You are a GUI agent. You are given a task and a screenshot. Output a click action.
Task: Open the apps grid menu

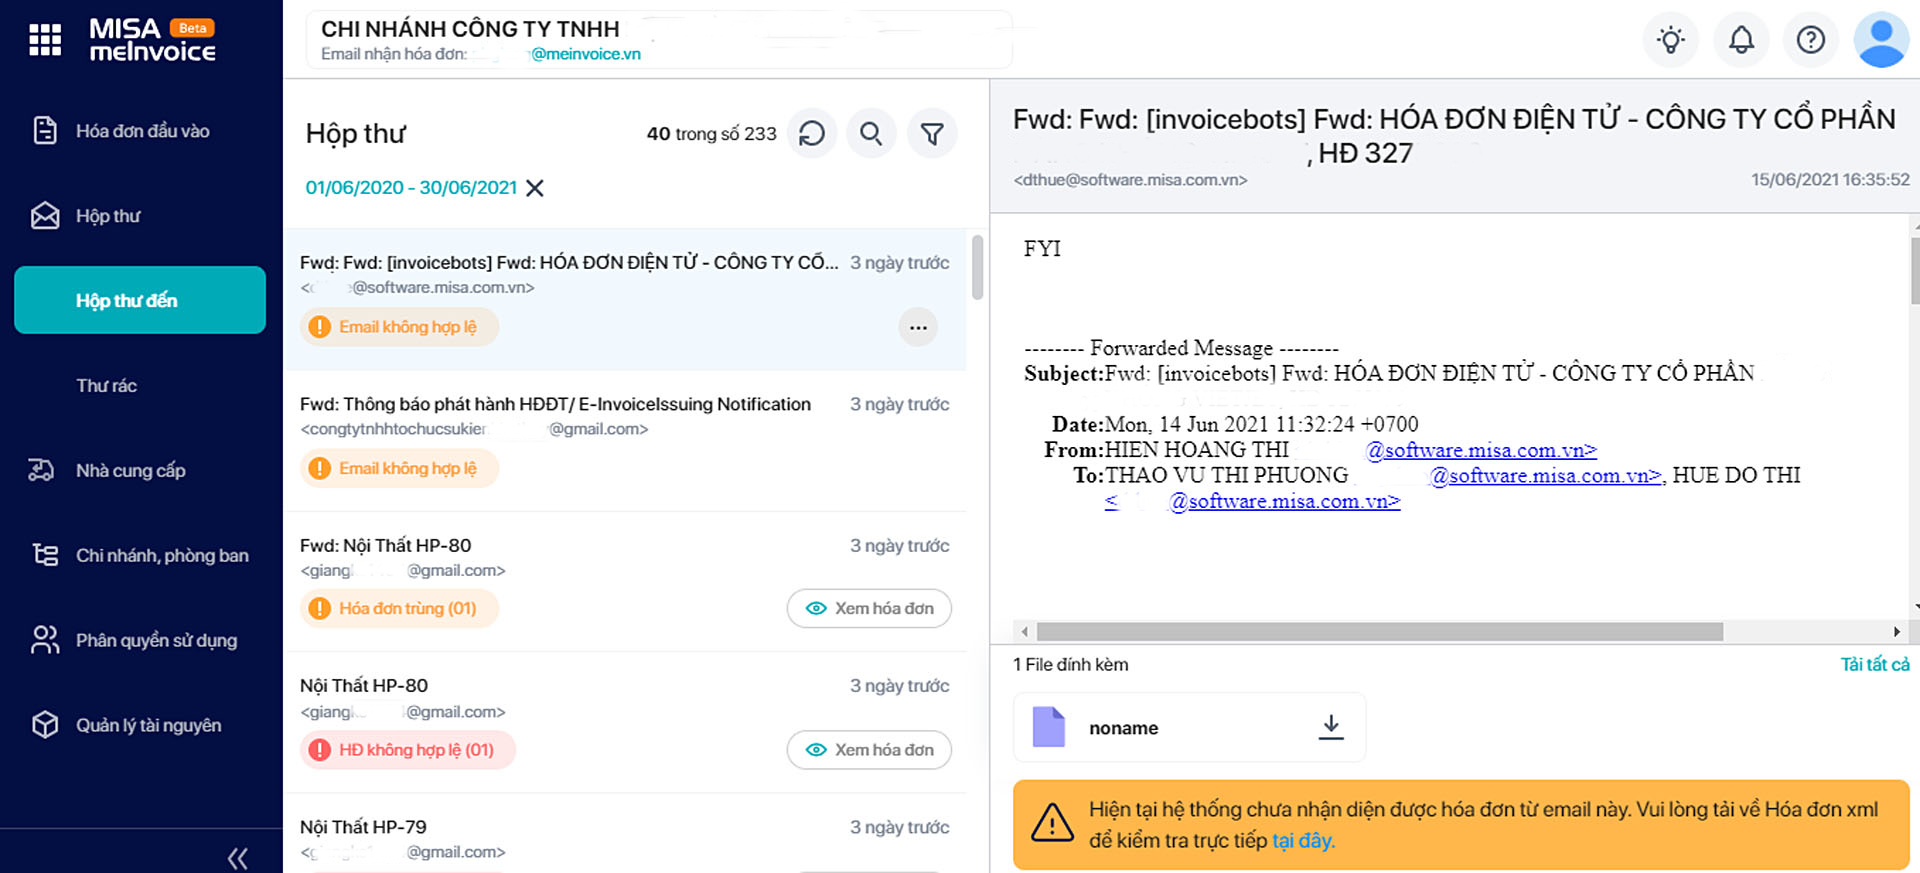point(45,40)
